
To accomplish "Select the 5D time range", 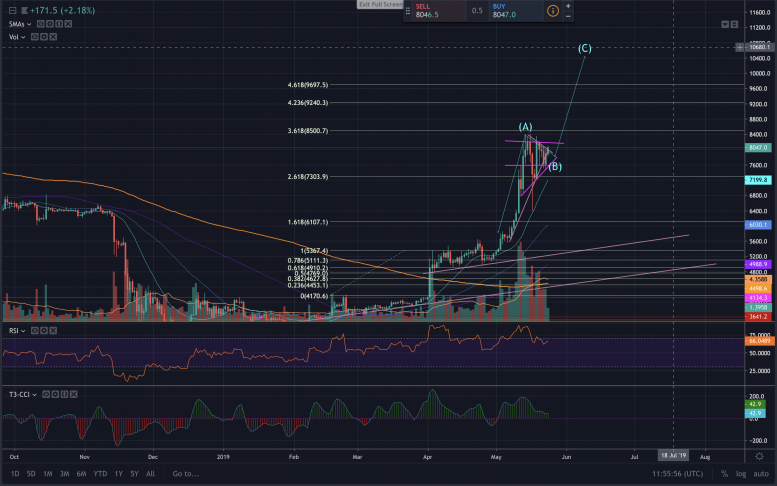I will pos(31,474).
